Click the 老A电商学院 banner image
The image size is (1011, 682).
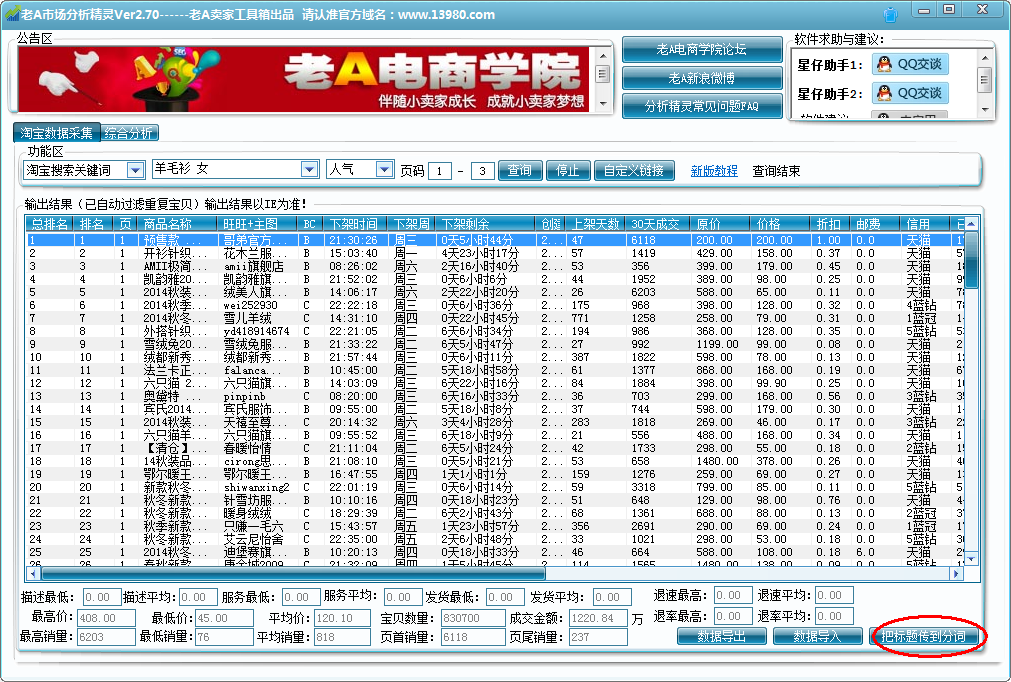click(303, 79)
